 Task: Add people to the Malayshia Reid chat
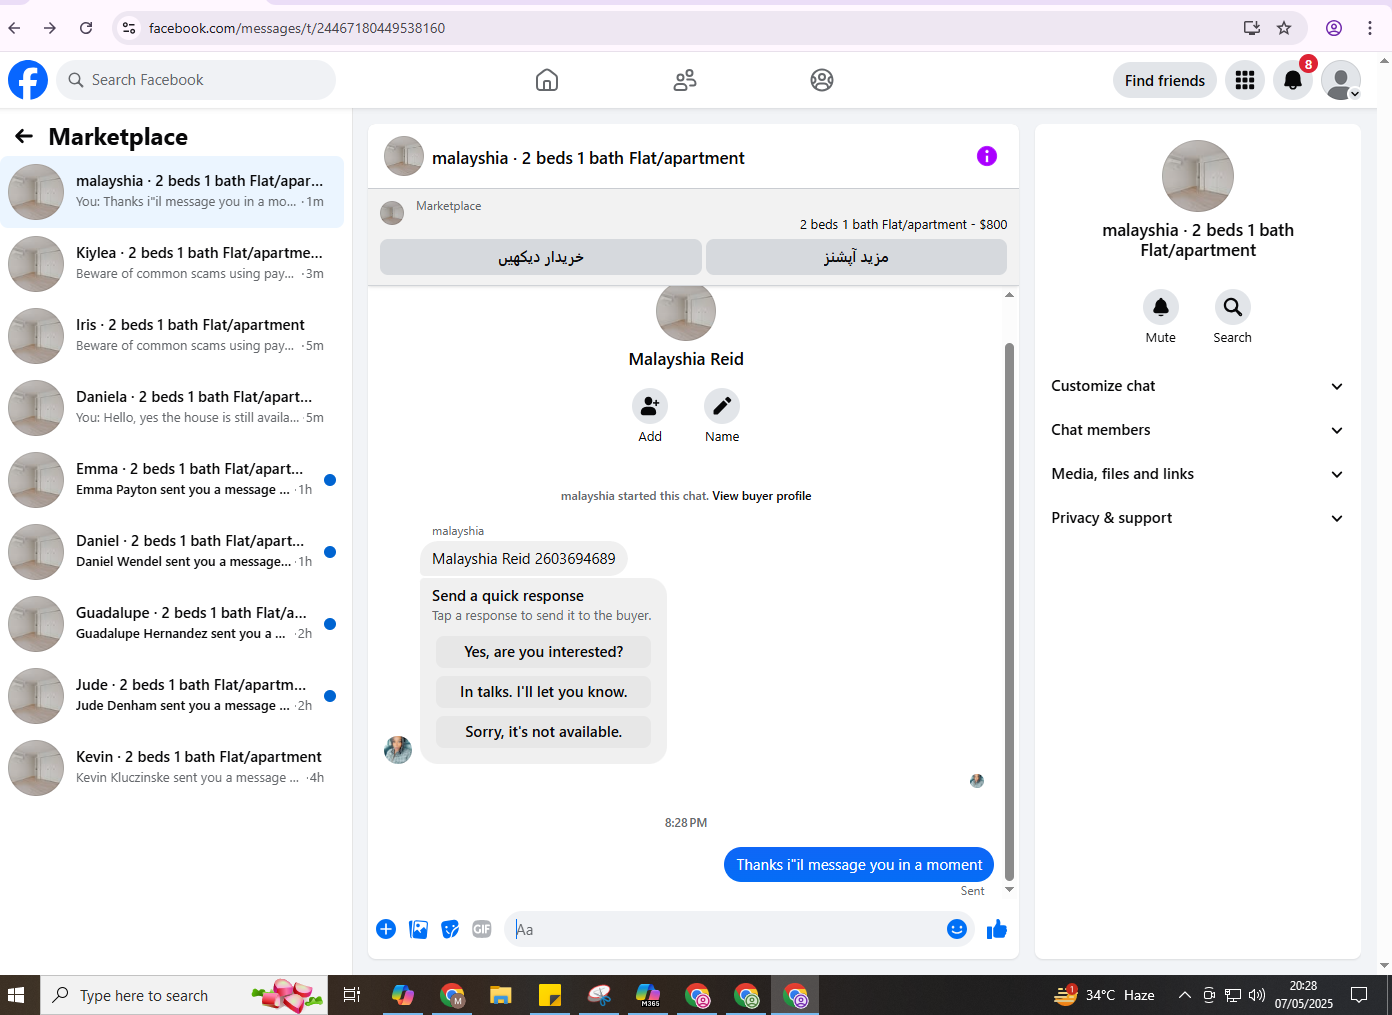650,406
